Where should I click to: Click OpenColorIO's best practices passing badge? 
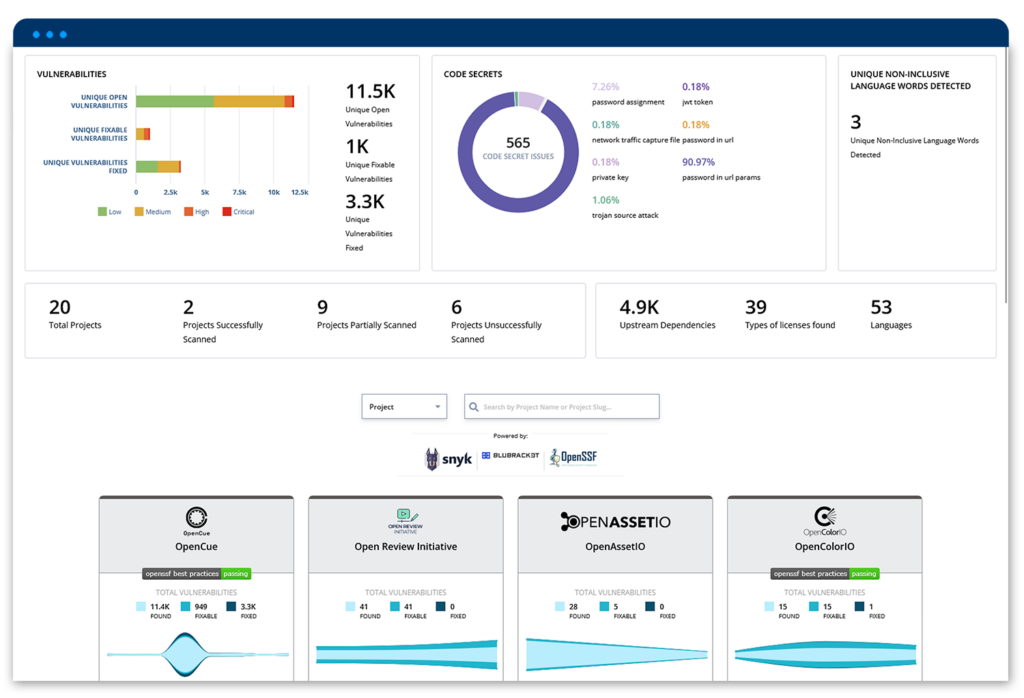click(824, 573)
